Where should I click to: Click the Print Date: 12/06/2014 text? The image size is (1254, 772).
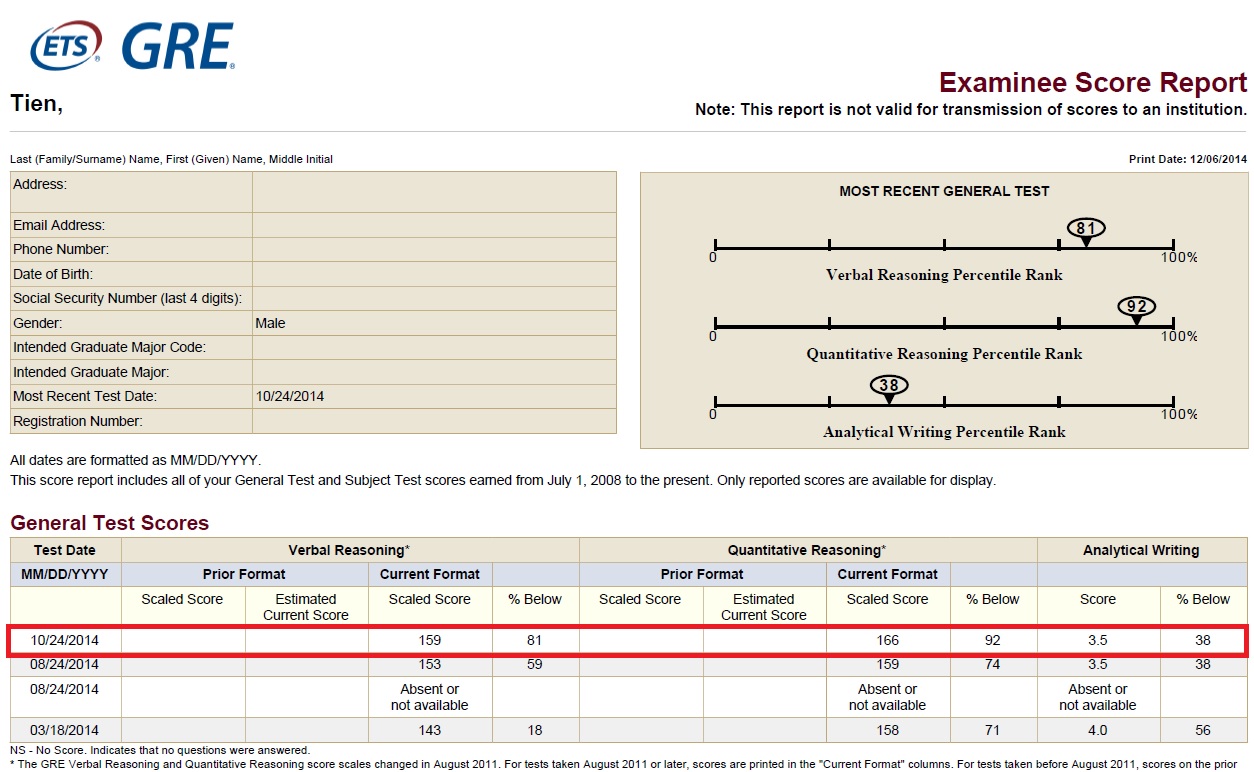(x=1188, y=159)
